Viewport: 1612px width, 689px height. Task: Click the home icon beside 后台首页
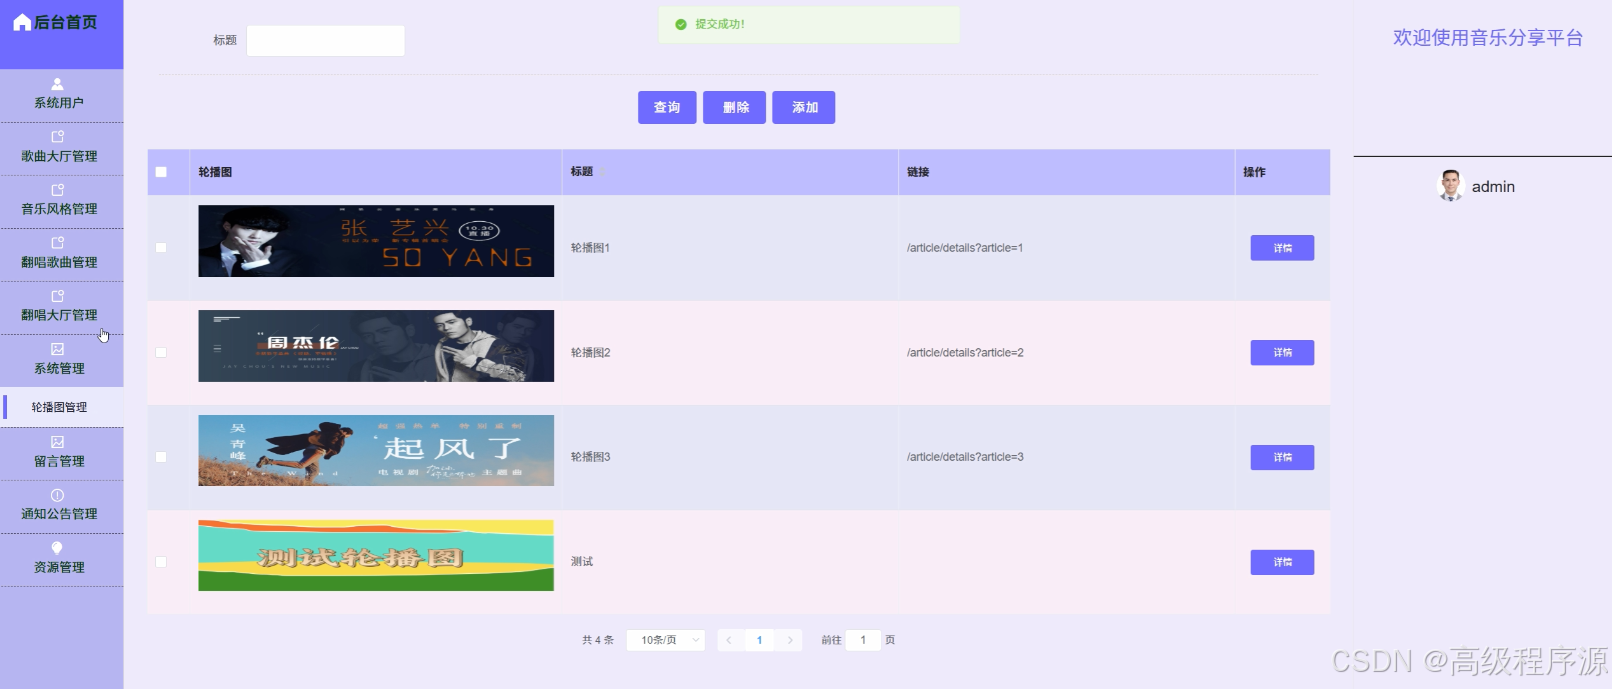tap(22, 22)
